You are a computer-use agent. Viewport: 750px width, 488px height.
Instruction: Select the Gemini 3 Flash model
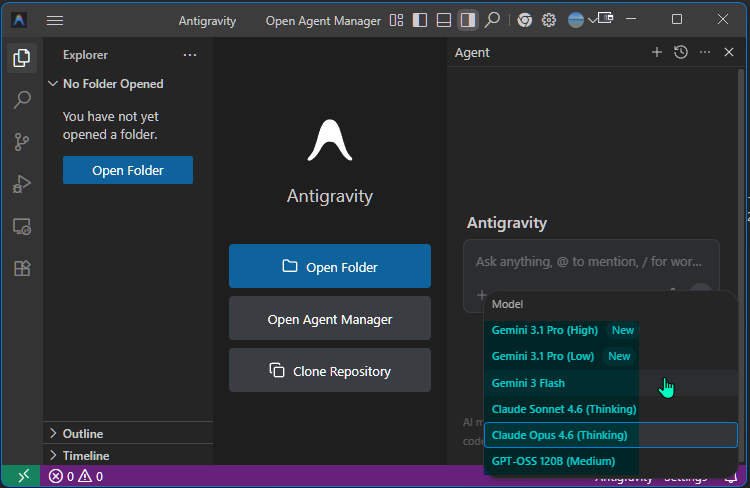pyautogui.click(x=611, y=383)
